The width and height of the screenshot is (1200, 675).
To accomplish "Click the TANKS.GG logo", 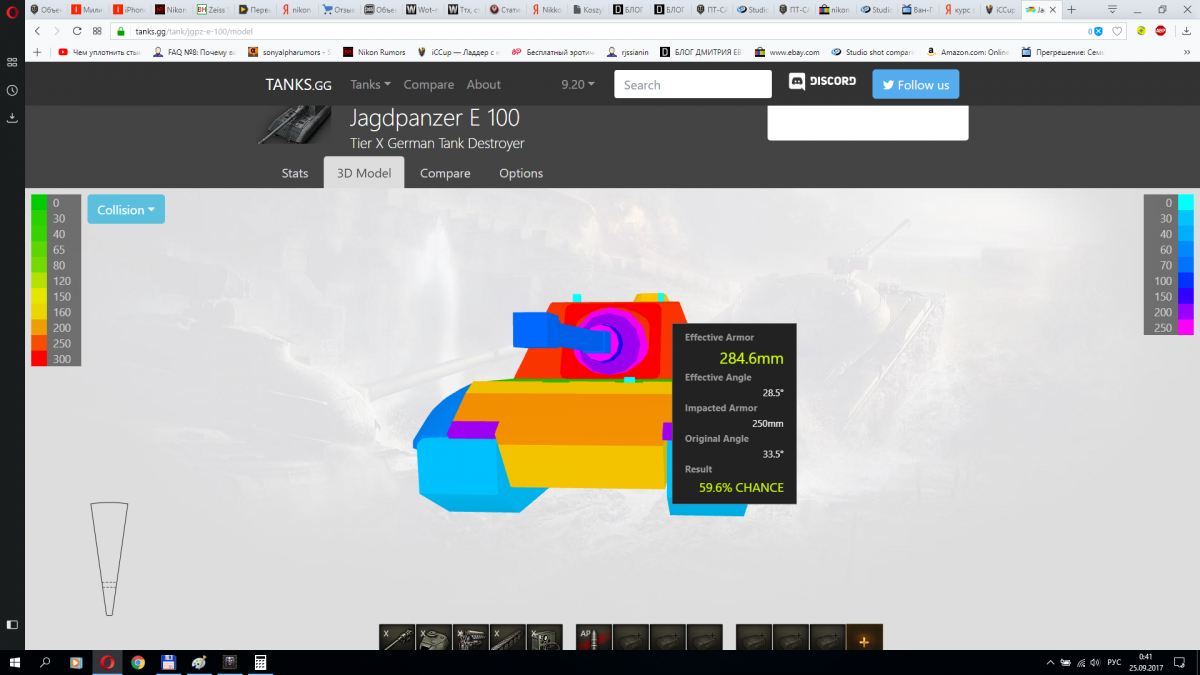I will [x=298, y=85].
